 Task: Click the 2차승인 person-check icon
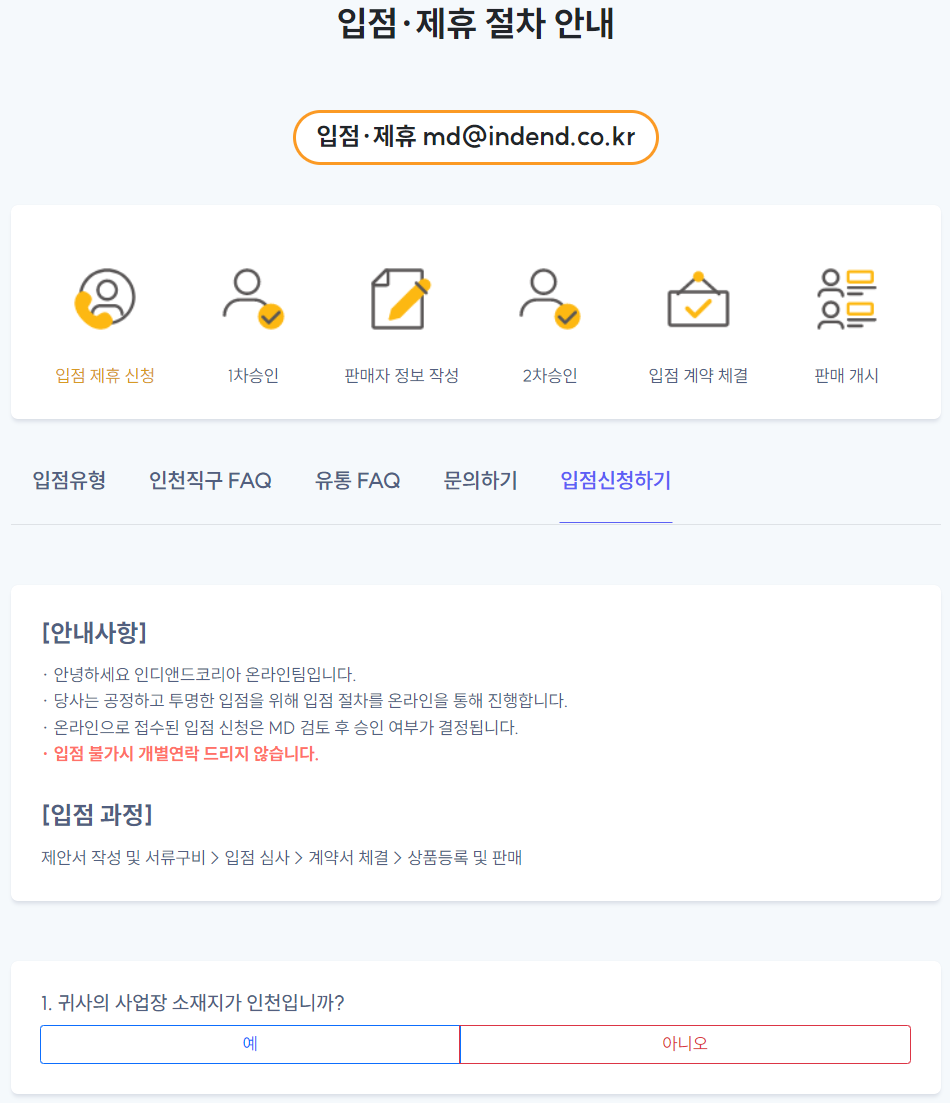tap(550, 298)
